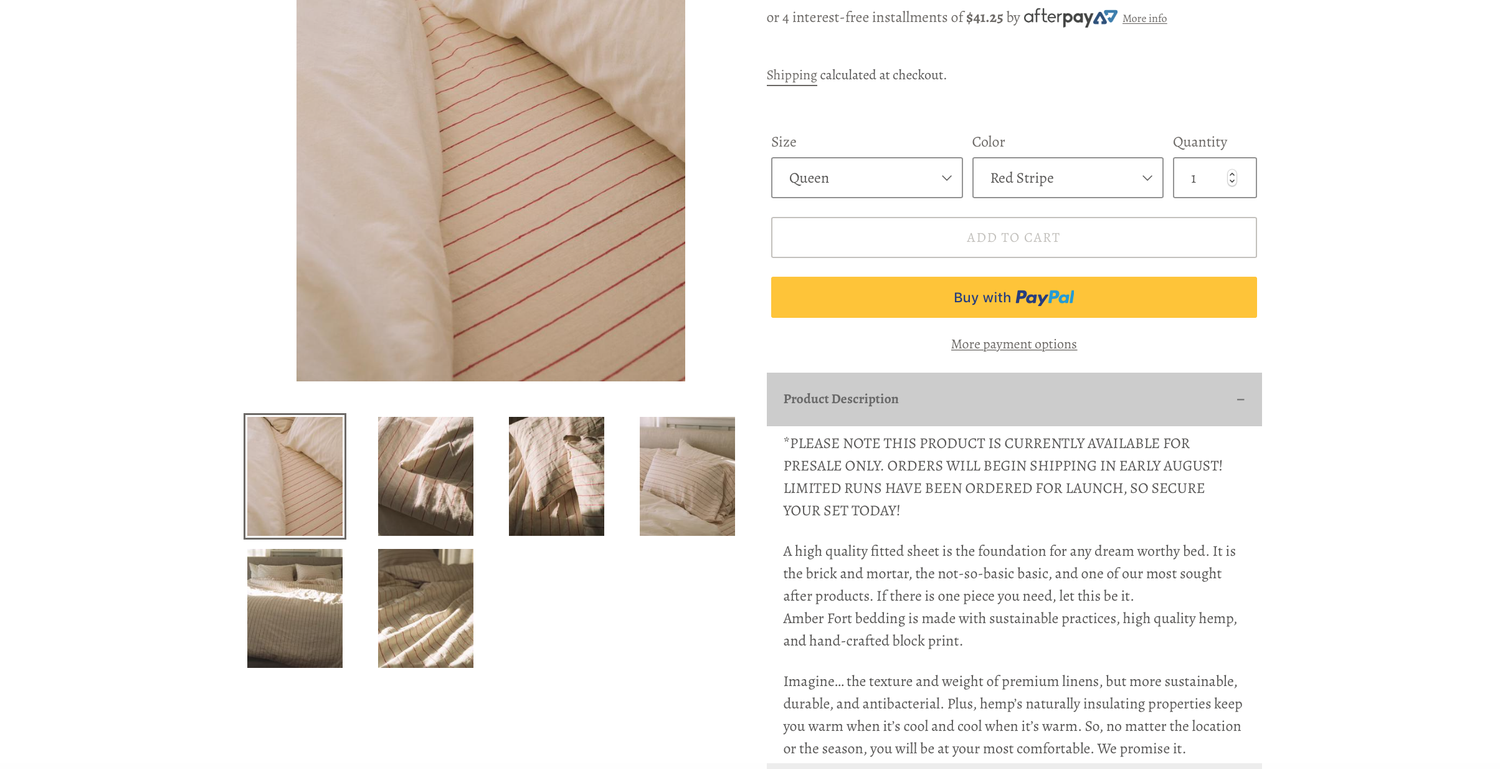This screenshot has width=1500, height=769.
Task: Select sixth thumbnail of rumpled striped sheets
Action: click(x=426, y=608)
